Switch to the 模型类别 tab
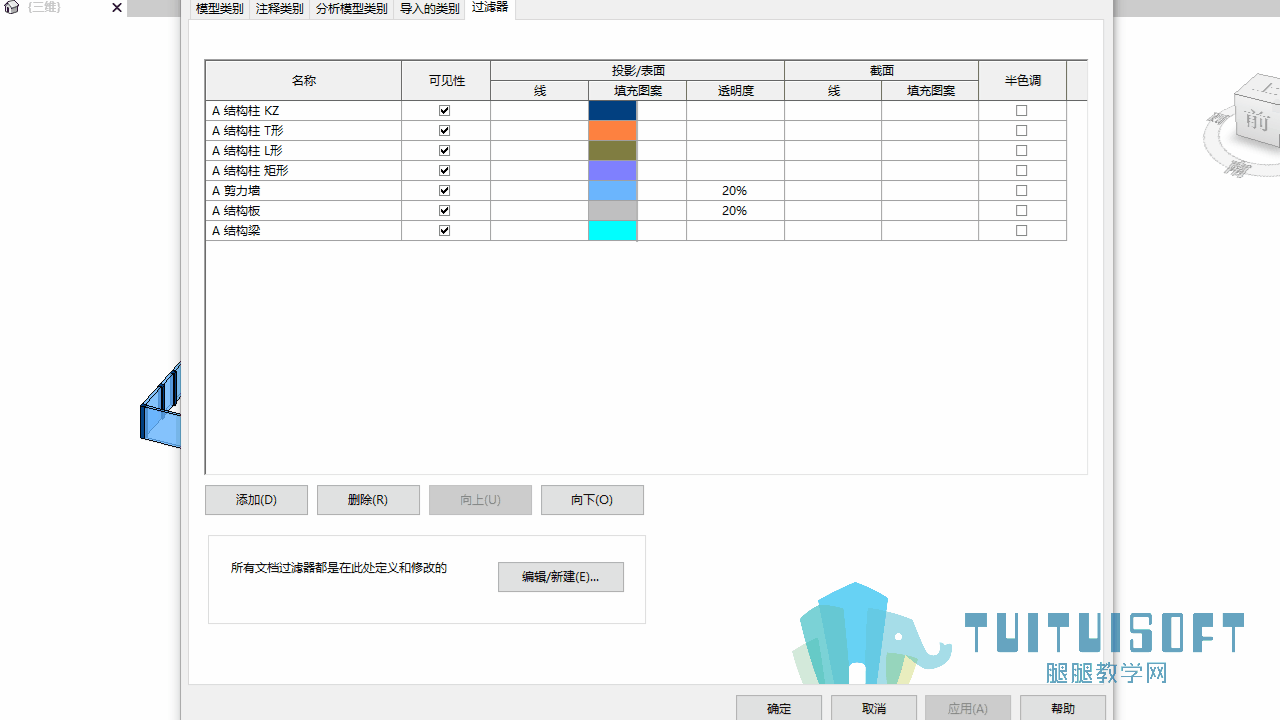 220,9
